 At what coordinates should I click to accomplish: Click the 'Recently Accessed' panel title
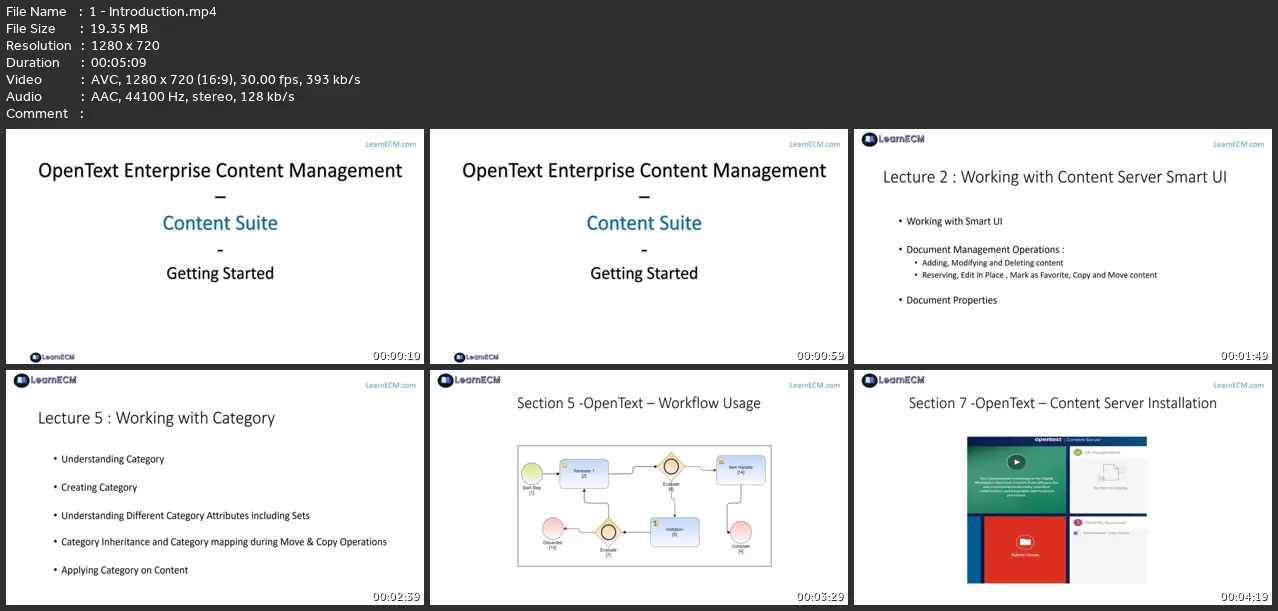coord(1105,523)
